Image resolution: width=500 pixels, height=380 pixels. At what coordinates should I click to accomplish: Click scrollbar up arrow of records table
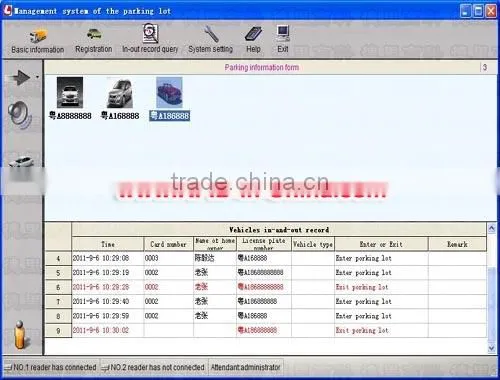coord(491,228)
